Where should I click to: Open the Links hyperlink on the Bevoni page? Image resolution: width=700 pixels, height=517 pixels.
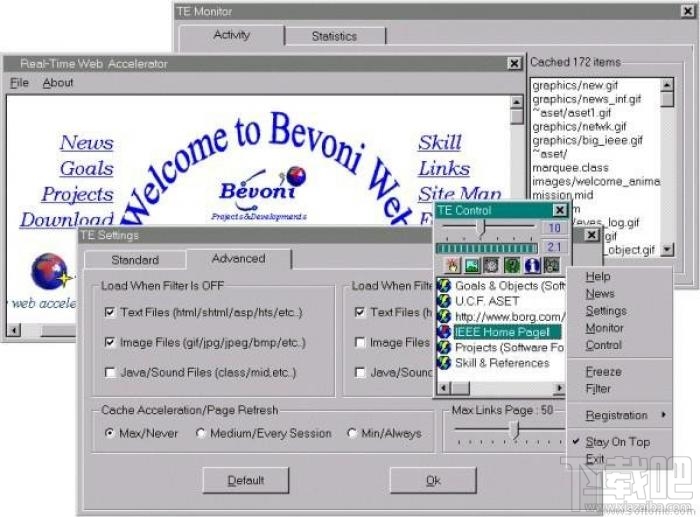pyautogui.click(x=444, y=169)
